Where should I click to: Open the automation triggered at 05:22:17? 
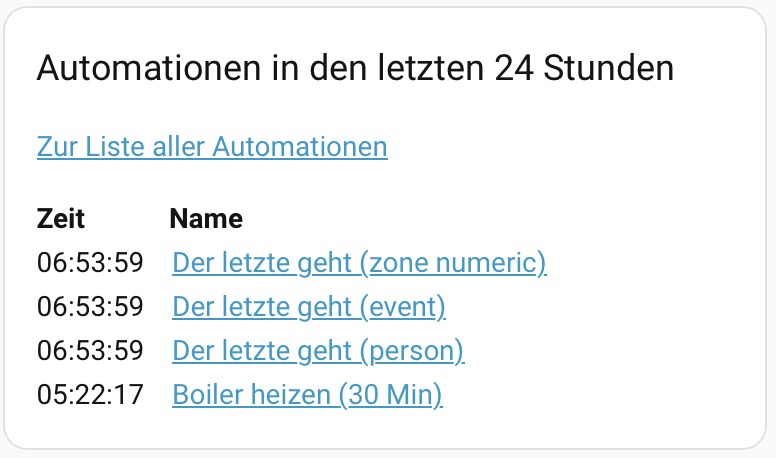307,395
